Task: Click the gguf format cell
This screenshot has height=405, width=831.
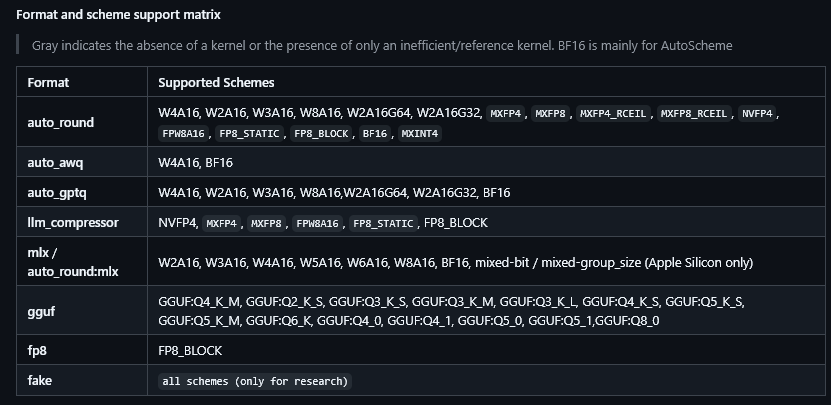Action: [x=82, y=311]
